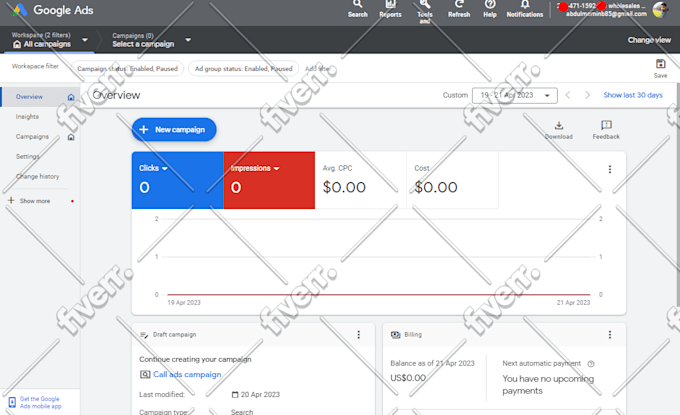Viewport: 680px width, 415px height.
Task: Open the Call ads campaign link
Action: [x=187, y=374]
